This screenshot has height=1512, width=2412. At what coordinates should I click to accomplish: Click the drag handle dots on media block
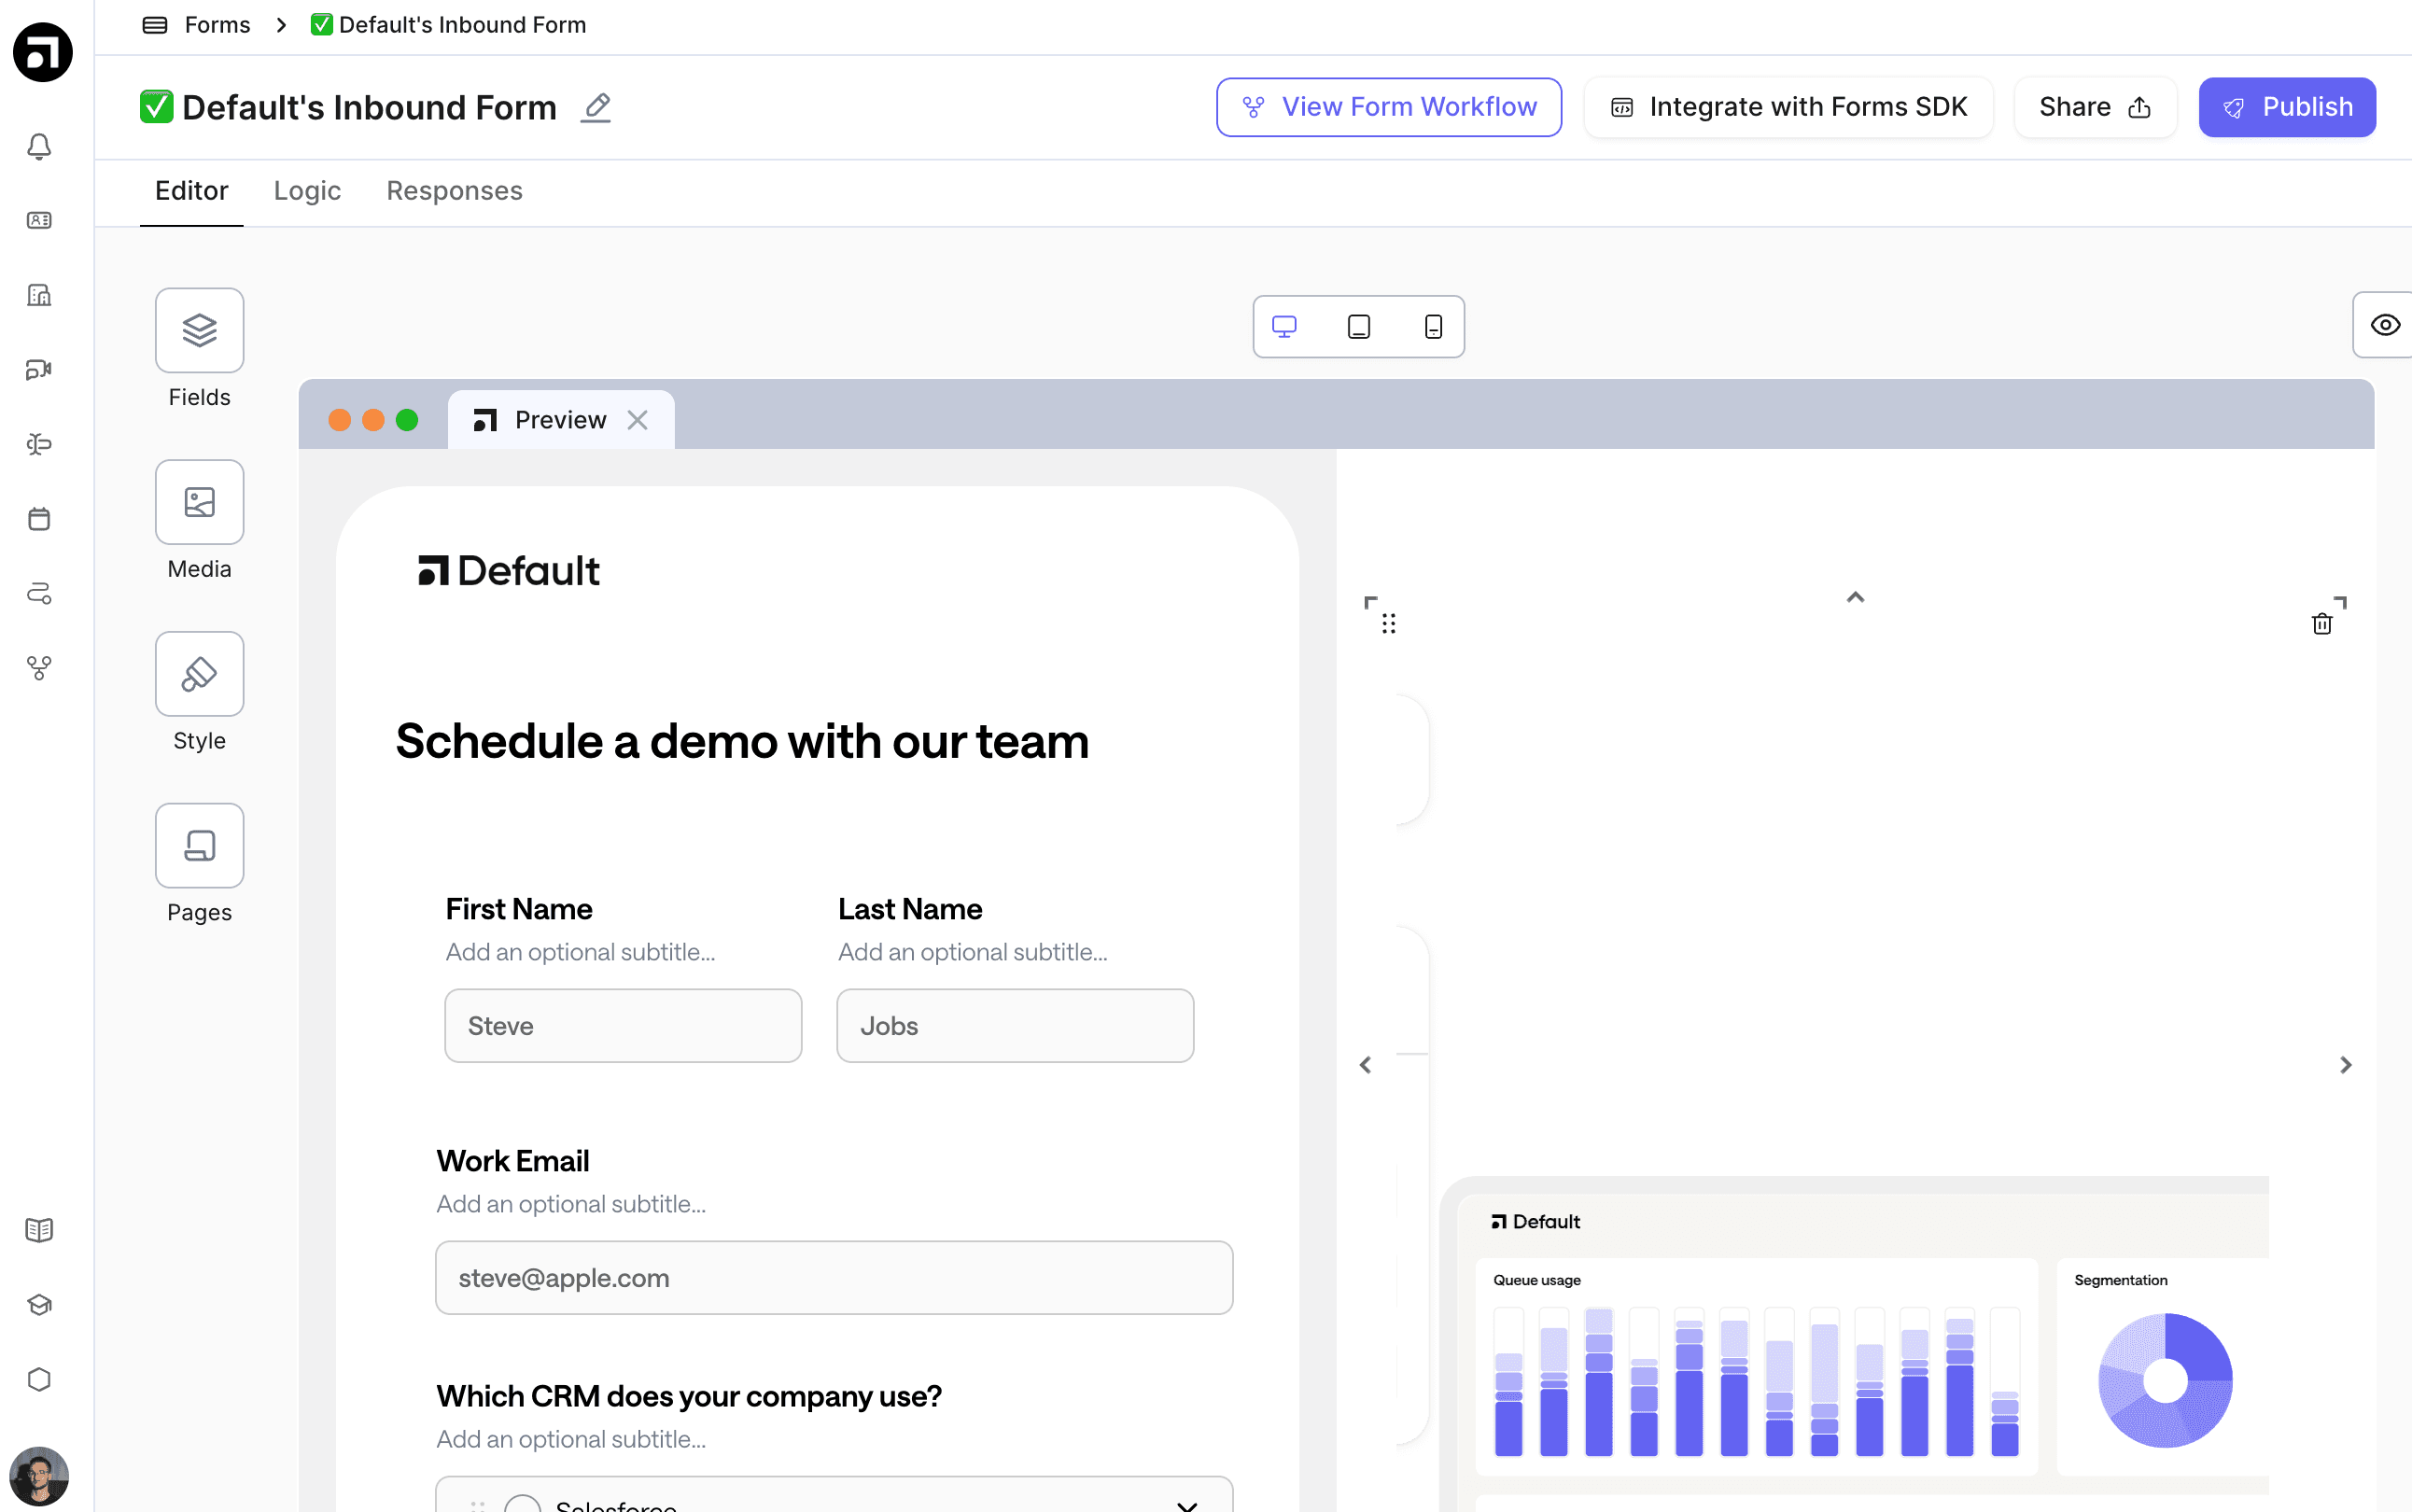(1388, 624)
